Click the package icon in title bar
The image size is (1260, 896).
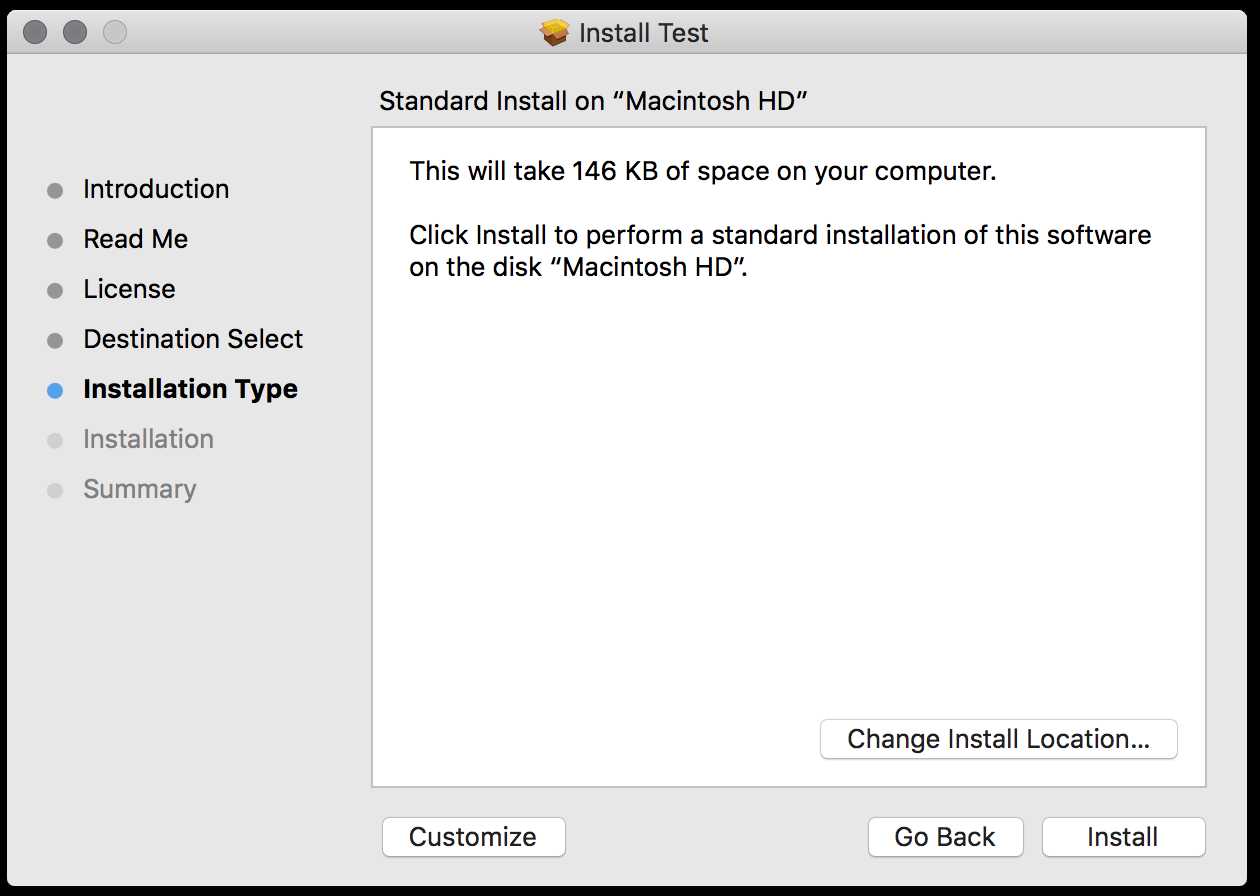point(555,33)
